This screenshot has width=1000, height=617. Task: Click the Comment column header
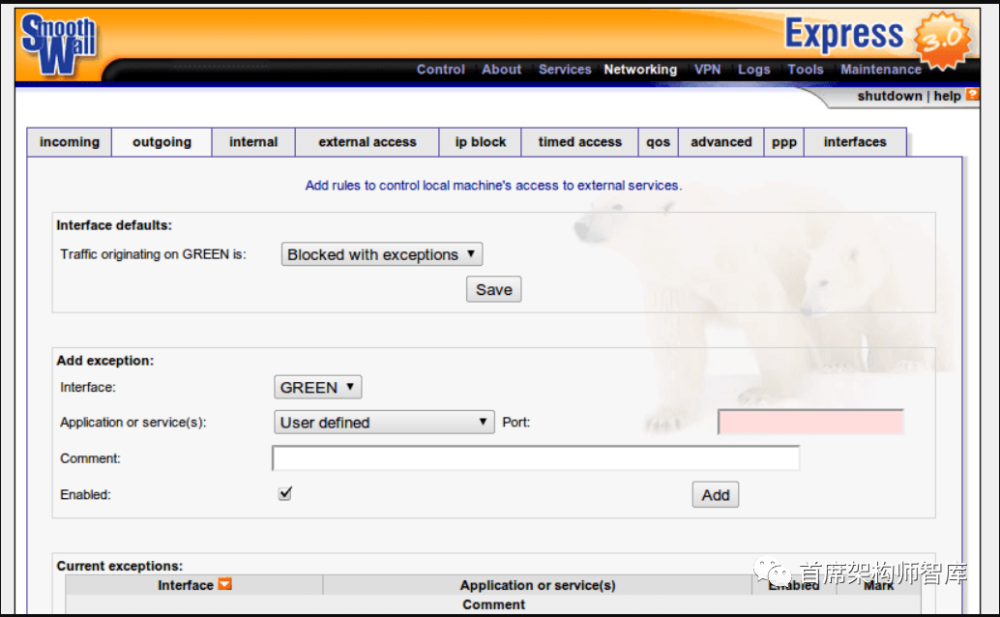494,604
